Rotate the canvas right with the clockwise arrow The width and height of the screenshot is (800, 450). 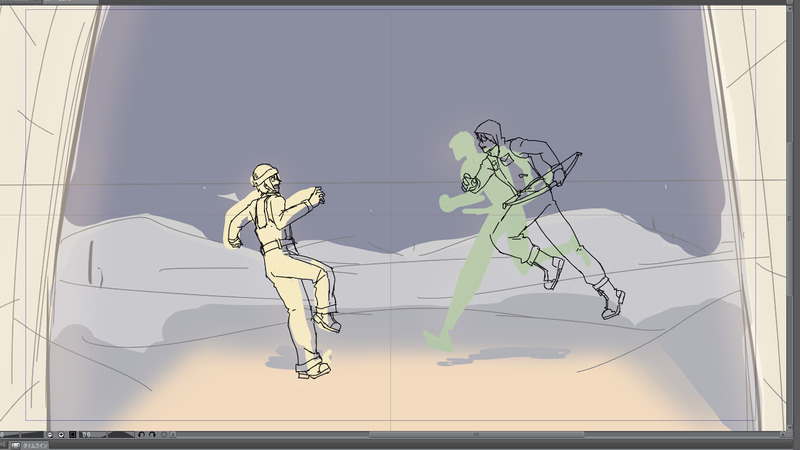pos(152,435)
